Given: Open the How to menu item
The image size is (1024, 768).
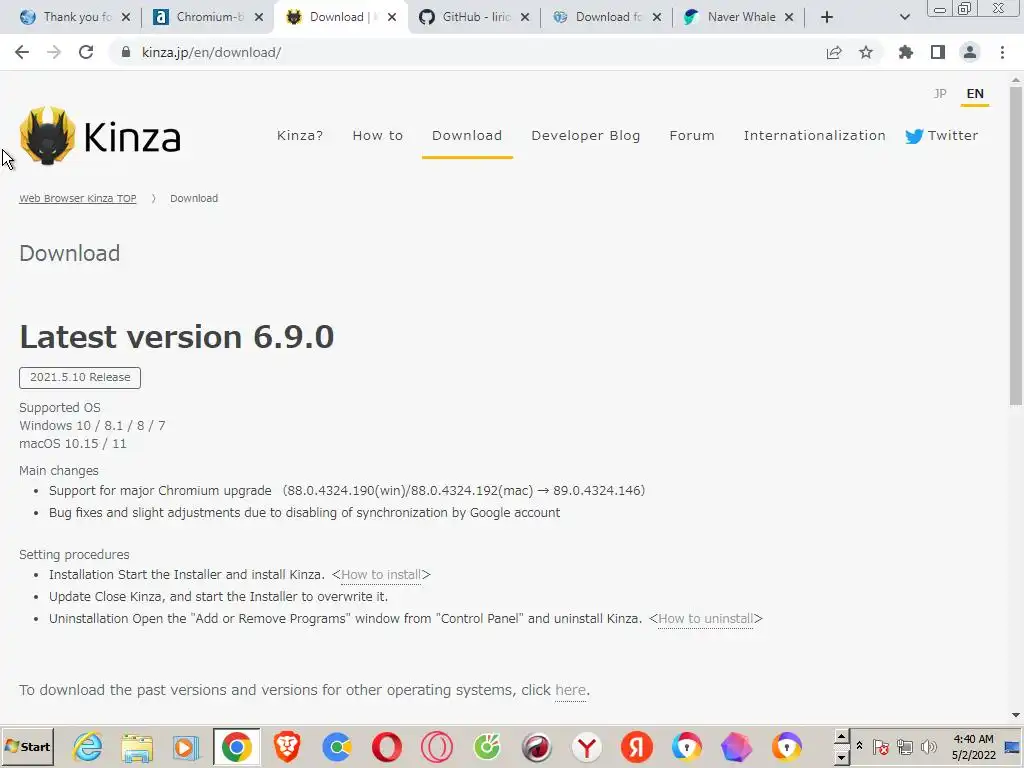Looking at the screenshot, I should 377,136.
